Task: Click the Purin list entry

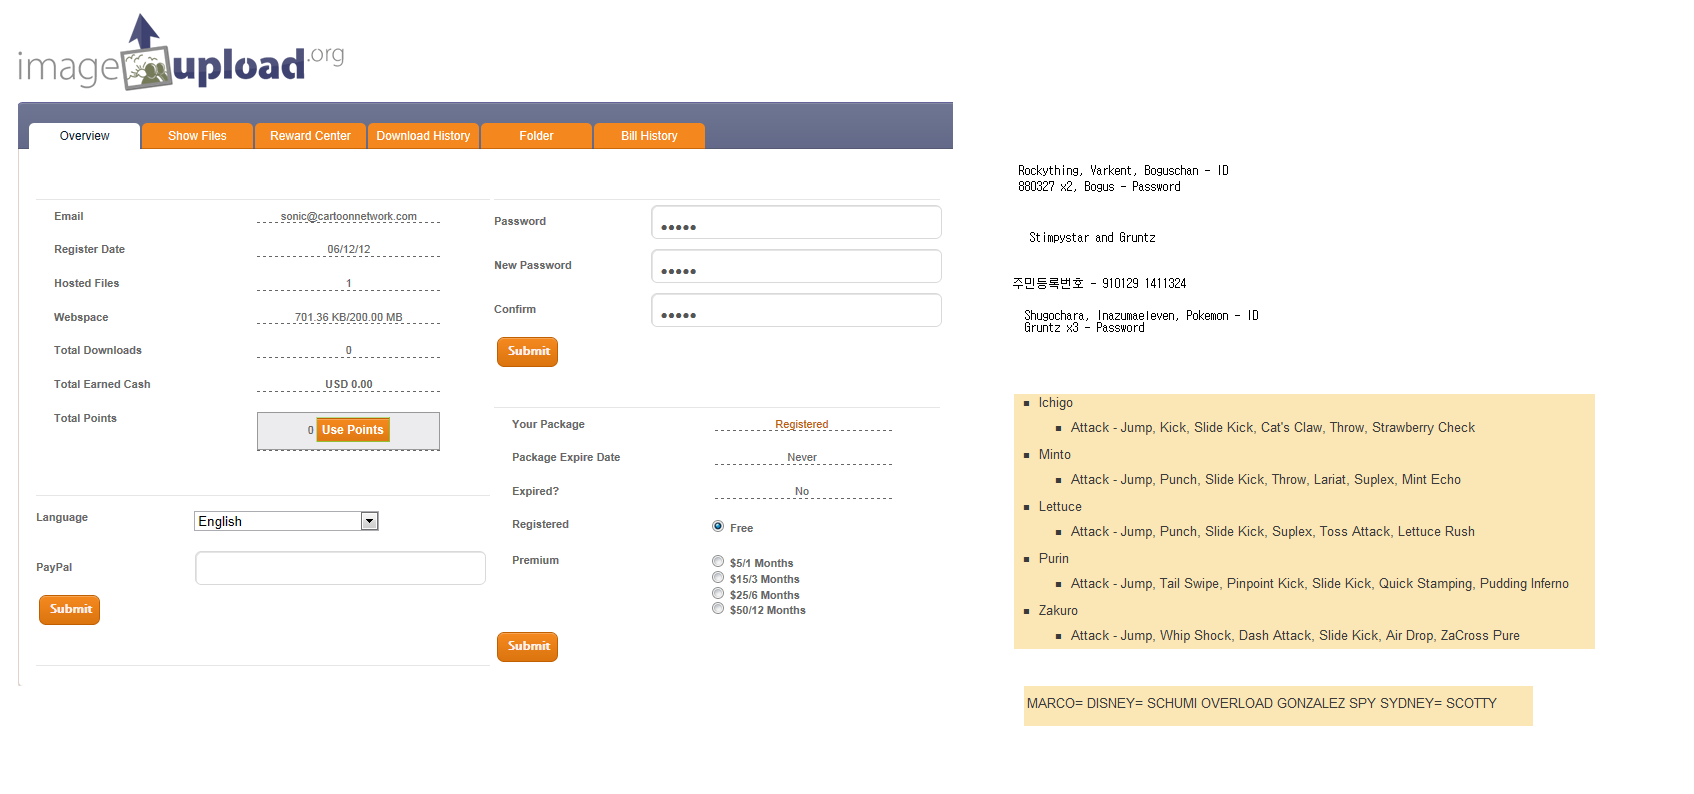Action: point(1053,559)
